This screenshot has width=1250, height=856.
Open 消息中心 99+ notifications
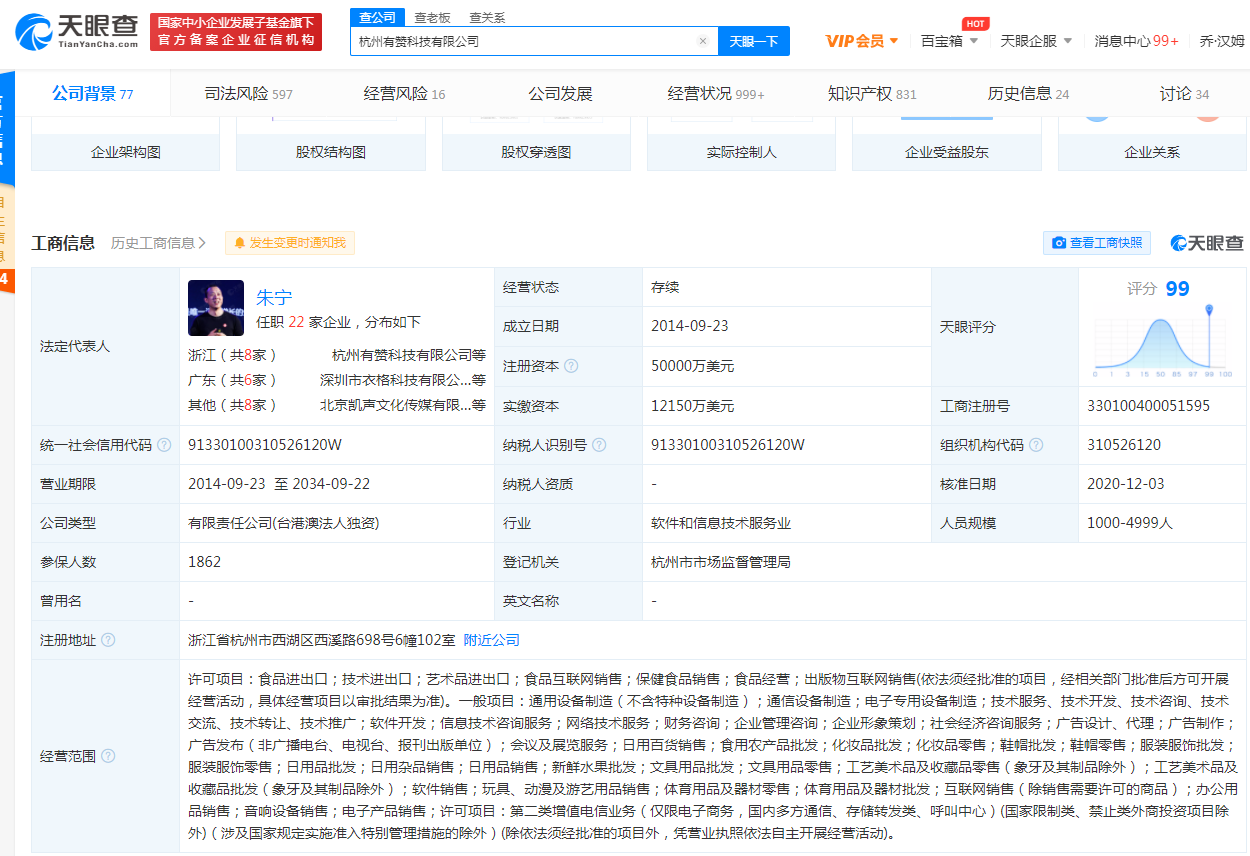click(x=1136, y=41)
